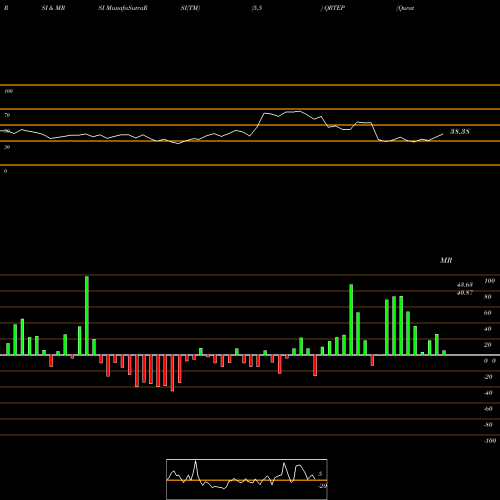Click the '-80' tick on MR axis
Image resolution: width=500 pixels, height=500 pixels.
coord(488,425)
